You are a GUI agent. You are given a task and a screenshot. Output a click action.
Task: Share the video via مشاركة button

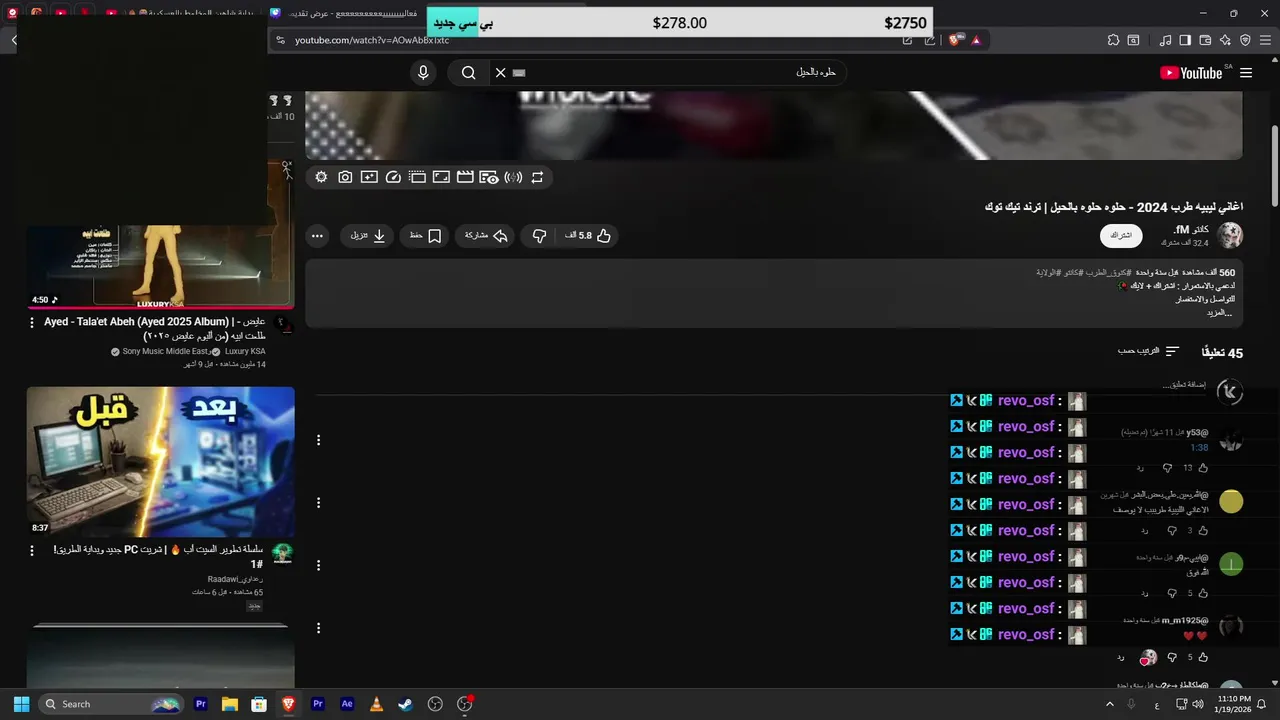486,236
